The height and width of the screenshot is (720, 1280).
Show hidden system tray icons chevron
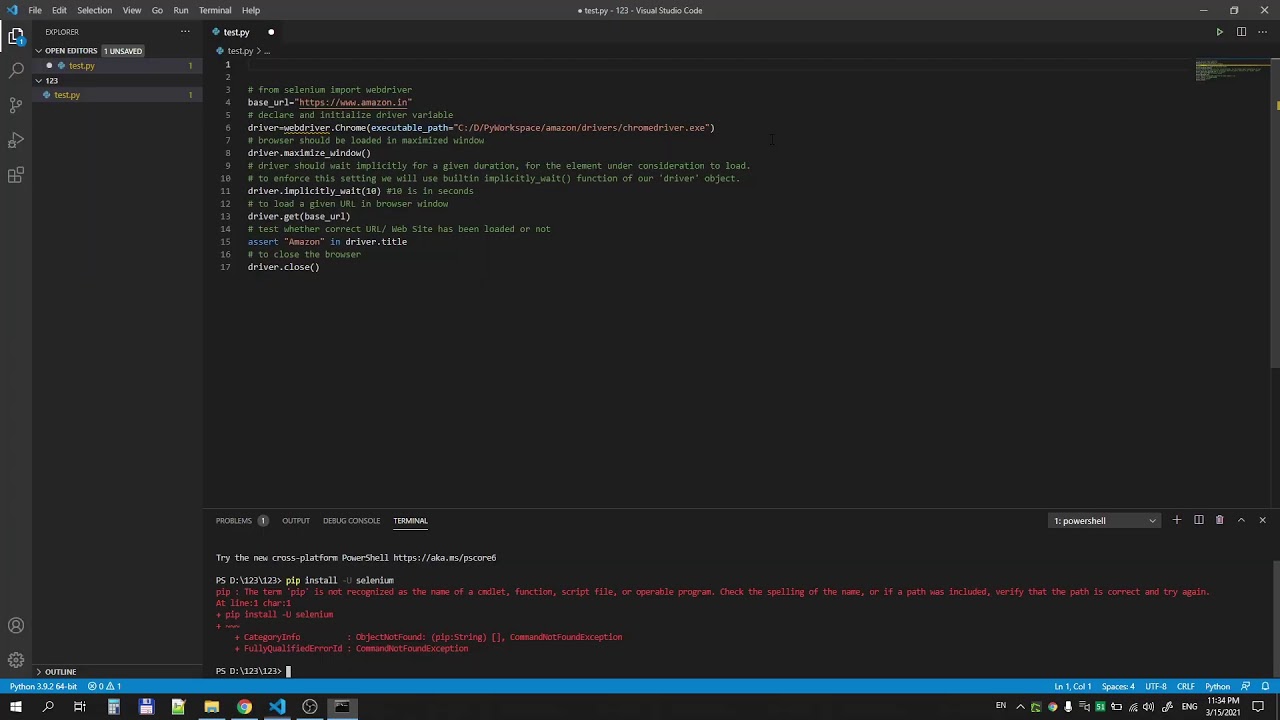[x=1020, y=707]
